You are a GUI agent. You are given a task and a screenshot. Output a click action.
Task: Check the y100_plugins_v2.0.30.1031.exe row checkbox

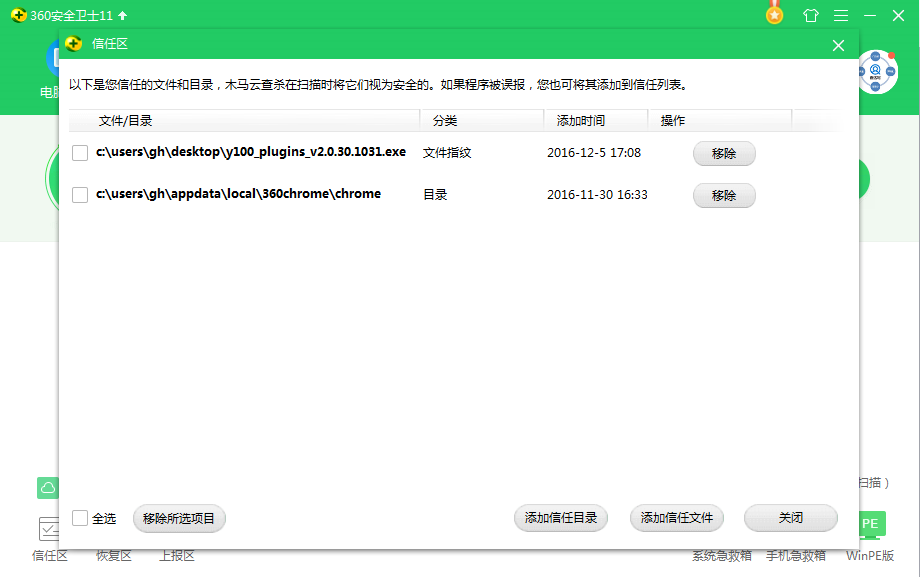point(81,153)
